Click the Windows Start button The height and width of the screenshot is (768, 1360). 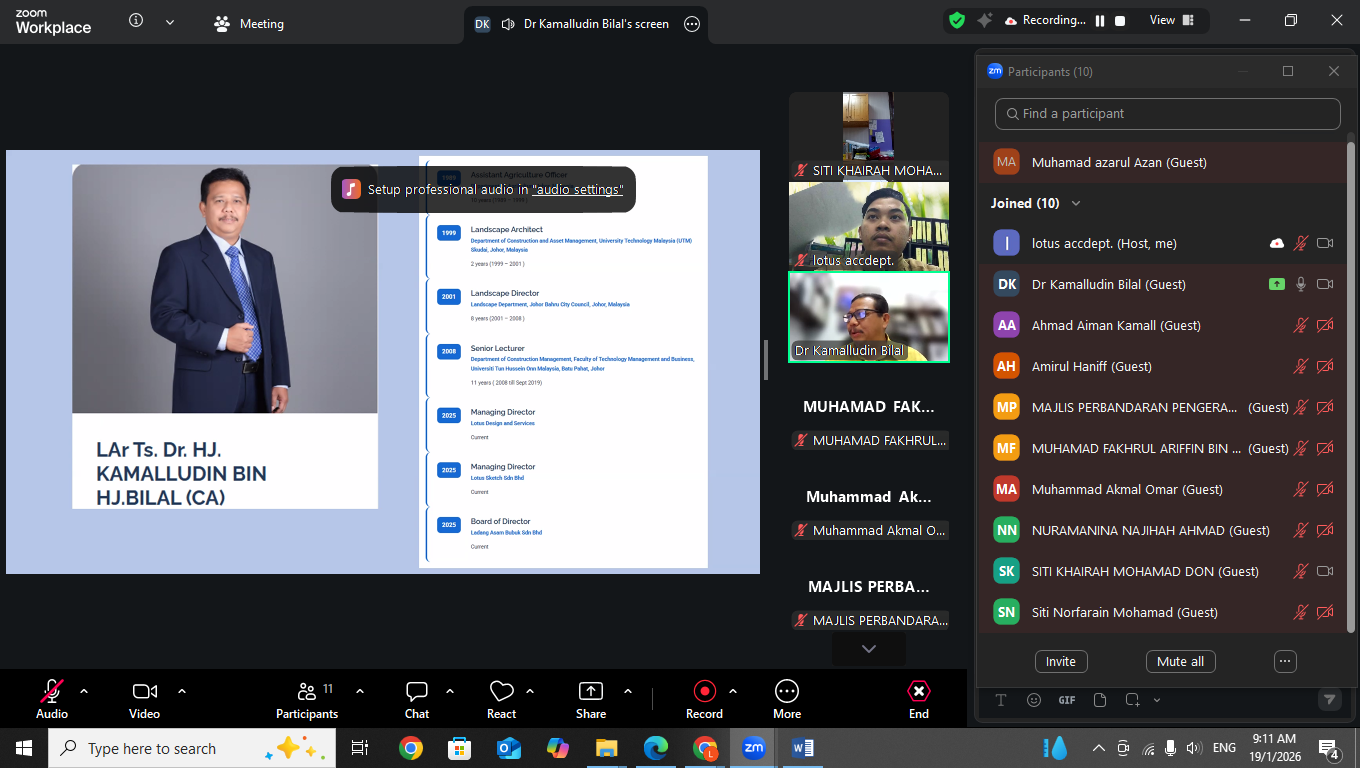click(24, 748)
